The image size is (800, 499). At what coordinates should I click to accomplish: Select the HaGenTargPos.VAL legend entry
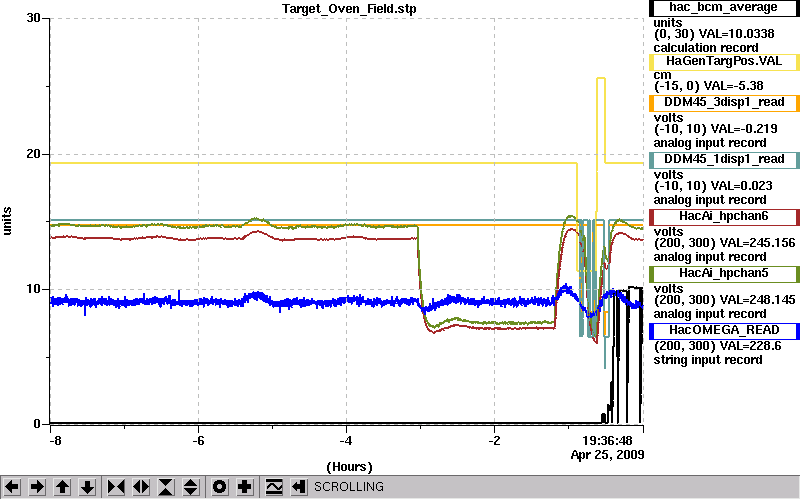coord(723,61)
